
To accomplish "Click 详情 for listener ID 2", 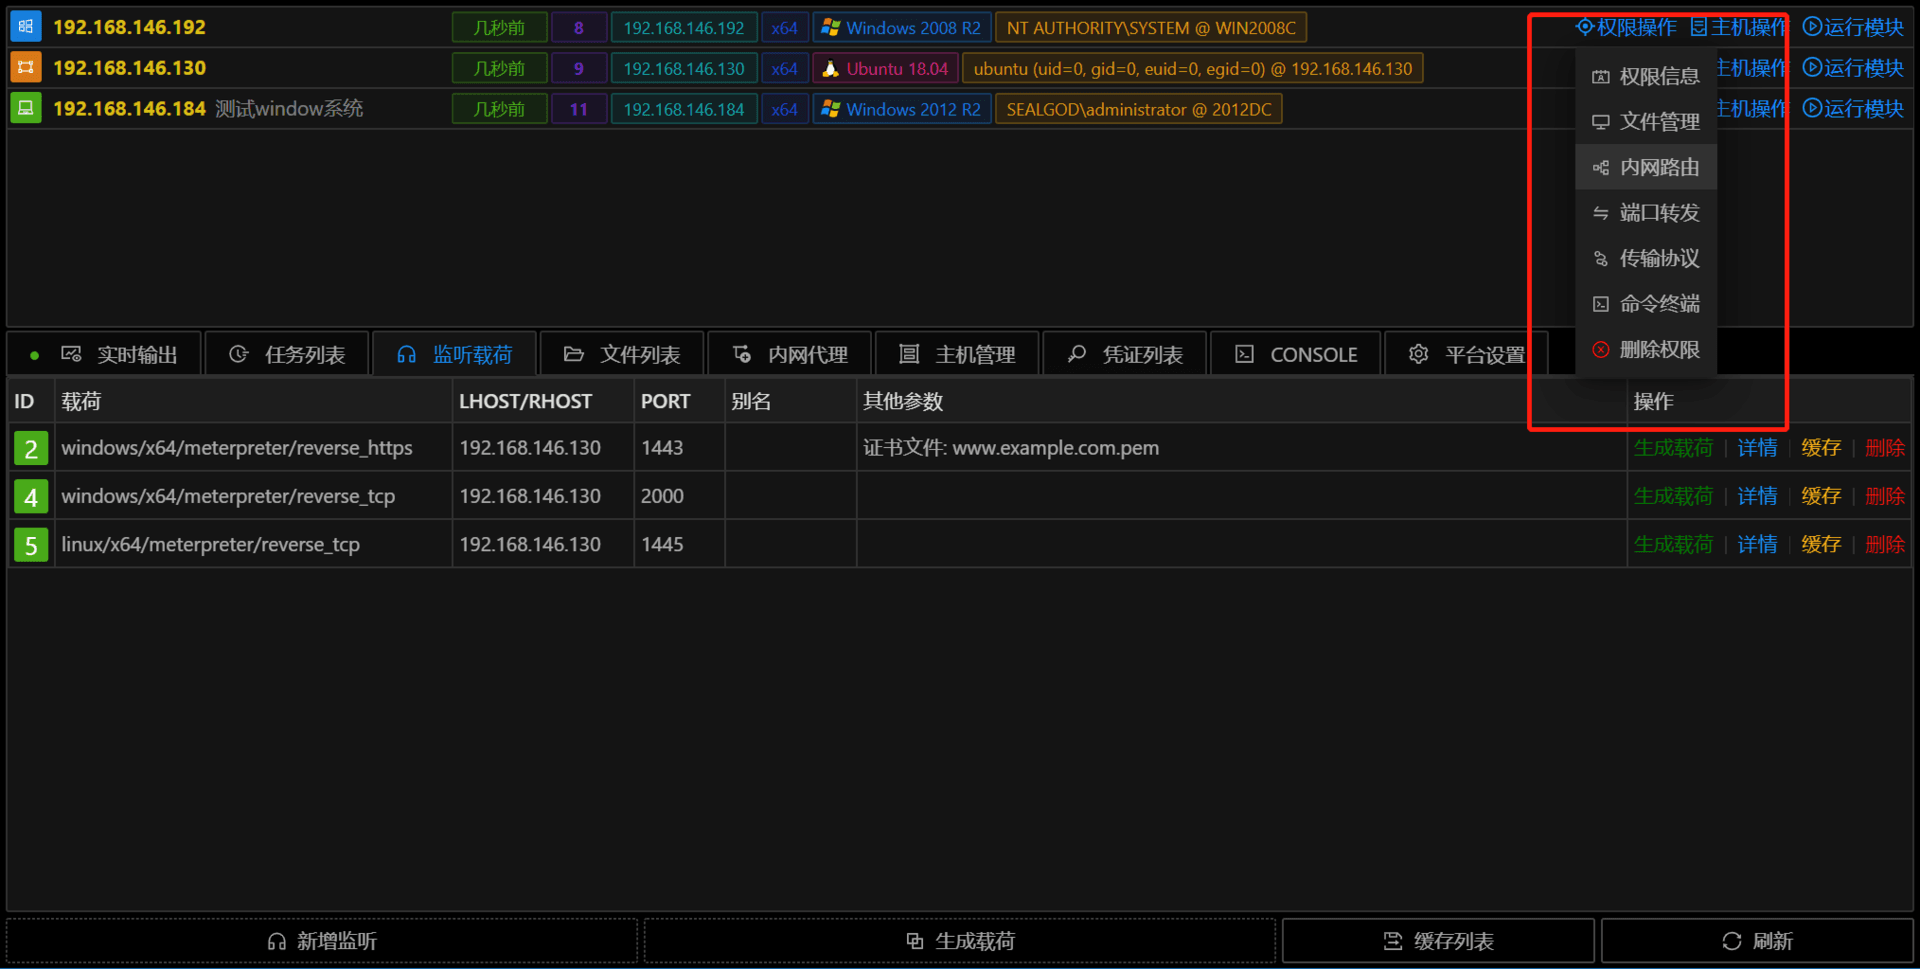I will point(1757,448).
